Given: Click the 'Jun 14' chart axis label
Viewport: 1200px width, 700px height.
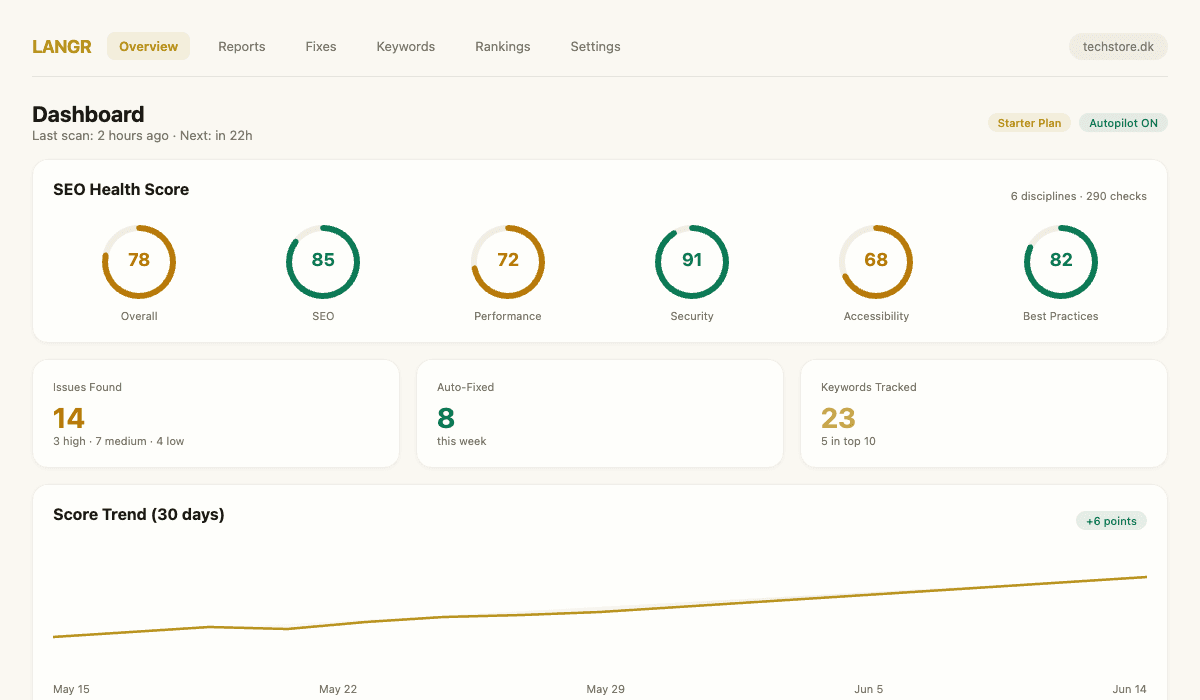Looking at the screenshot, I should (1130, 689).
